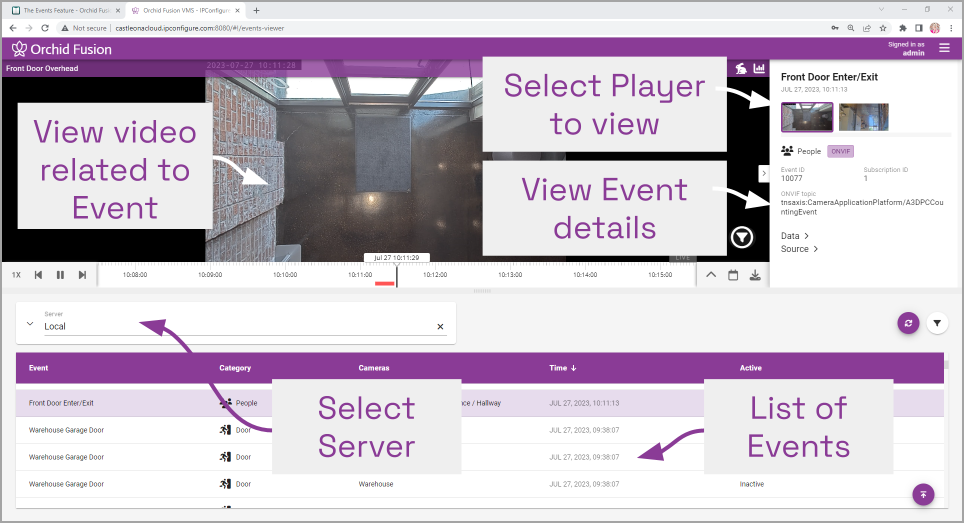This screenshot has height=523, width=964.
Task: Open the browser password key icon
Action: click(834, 28)
